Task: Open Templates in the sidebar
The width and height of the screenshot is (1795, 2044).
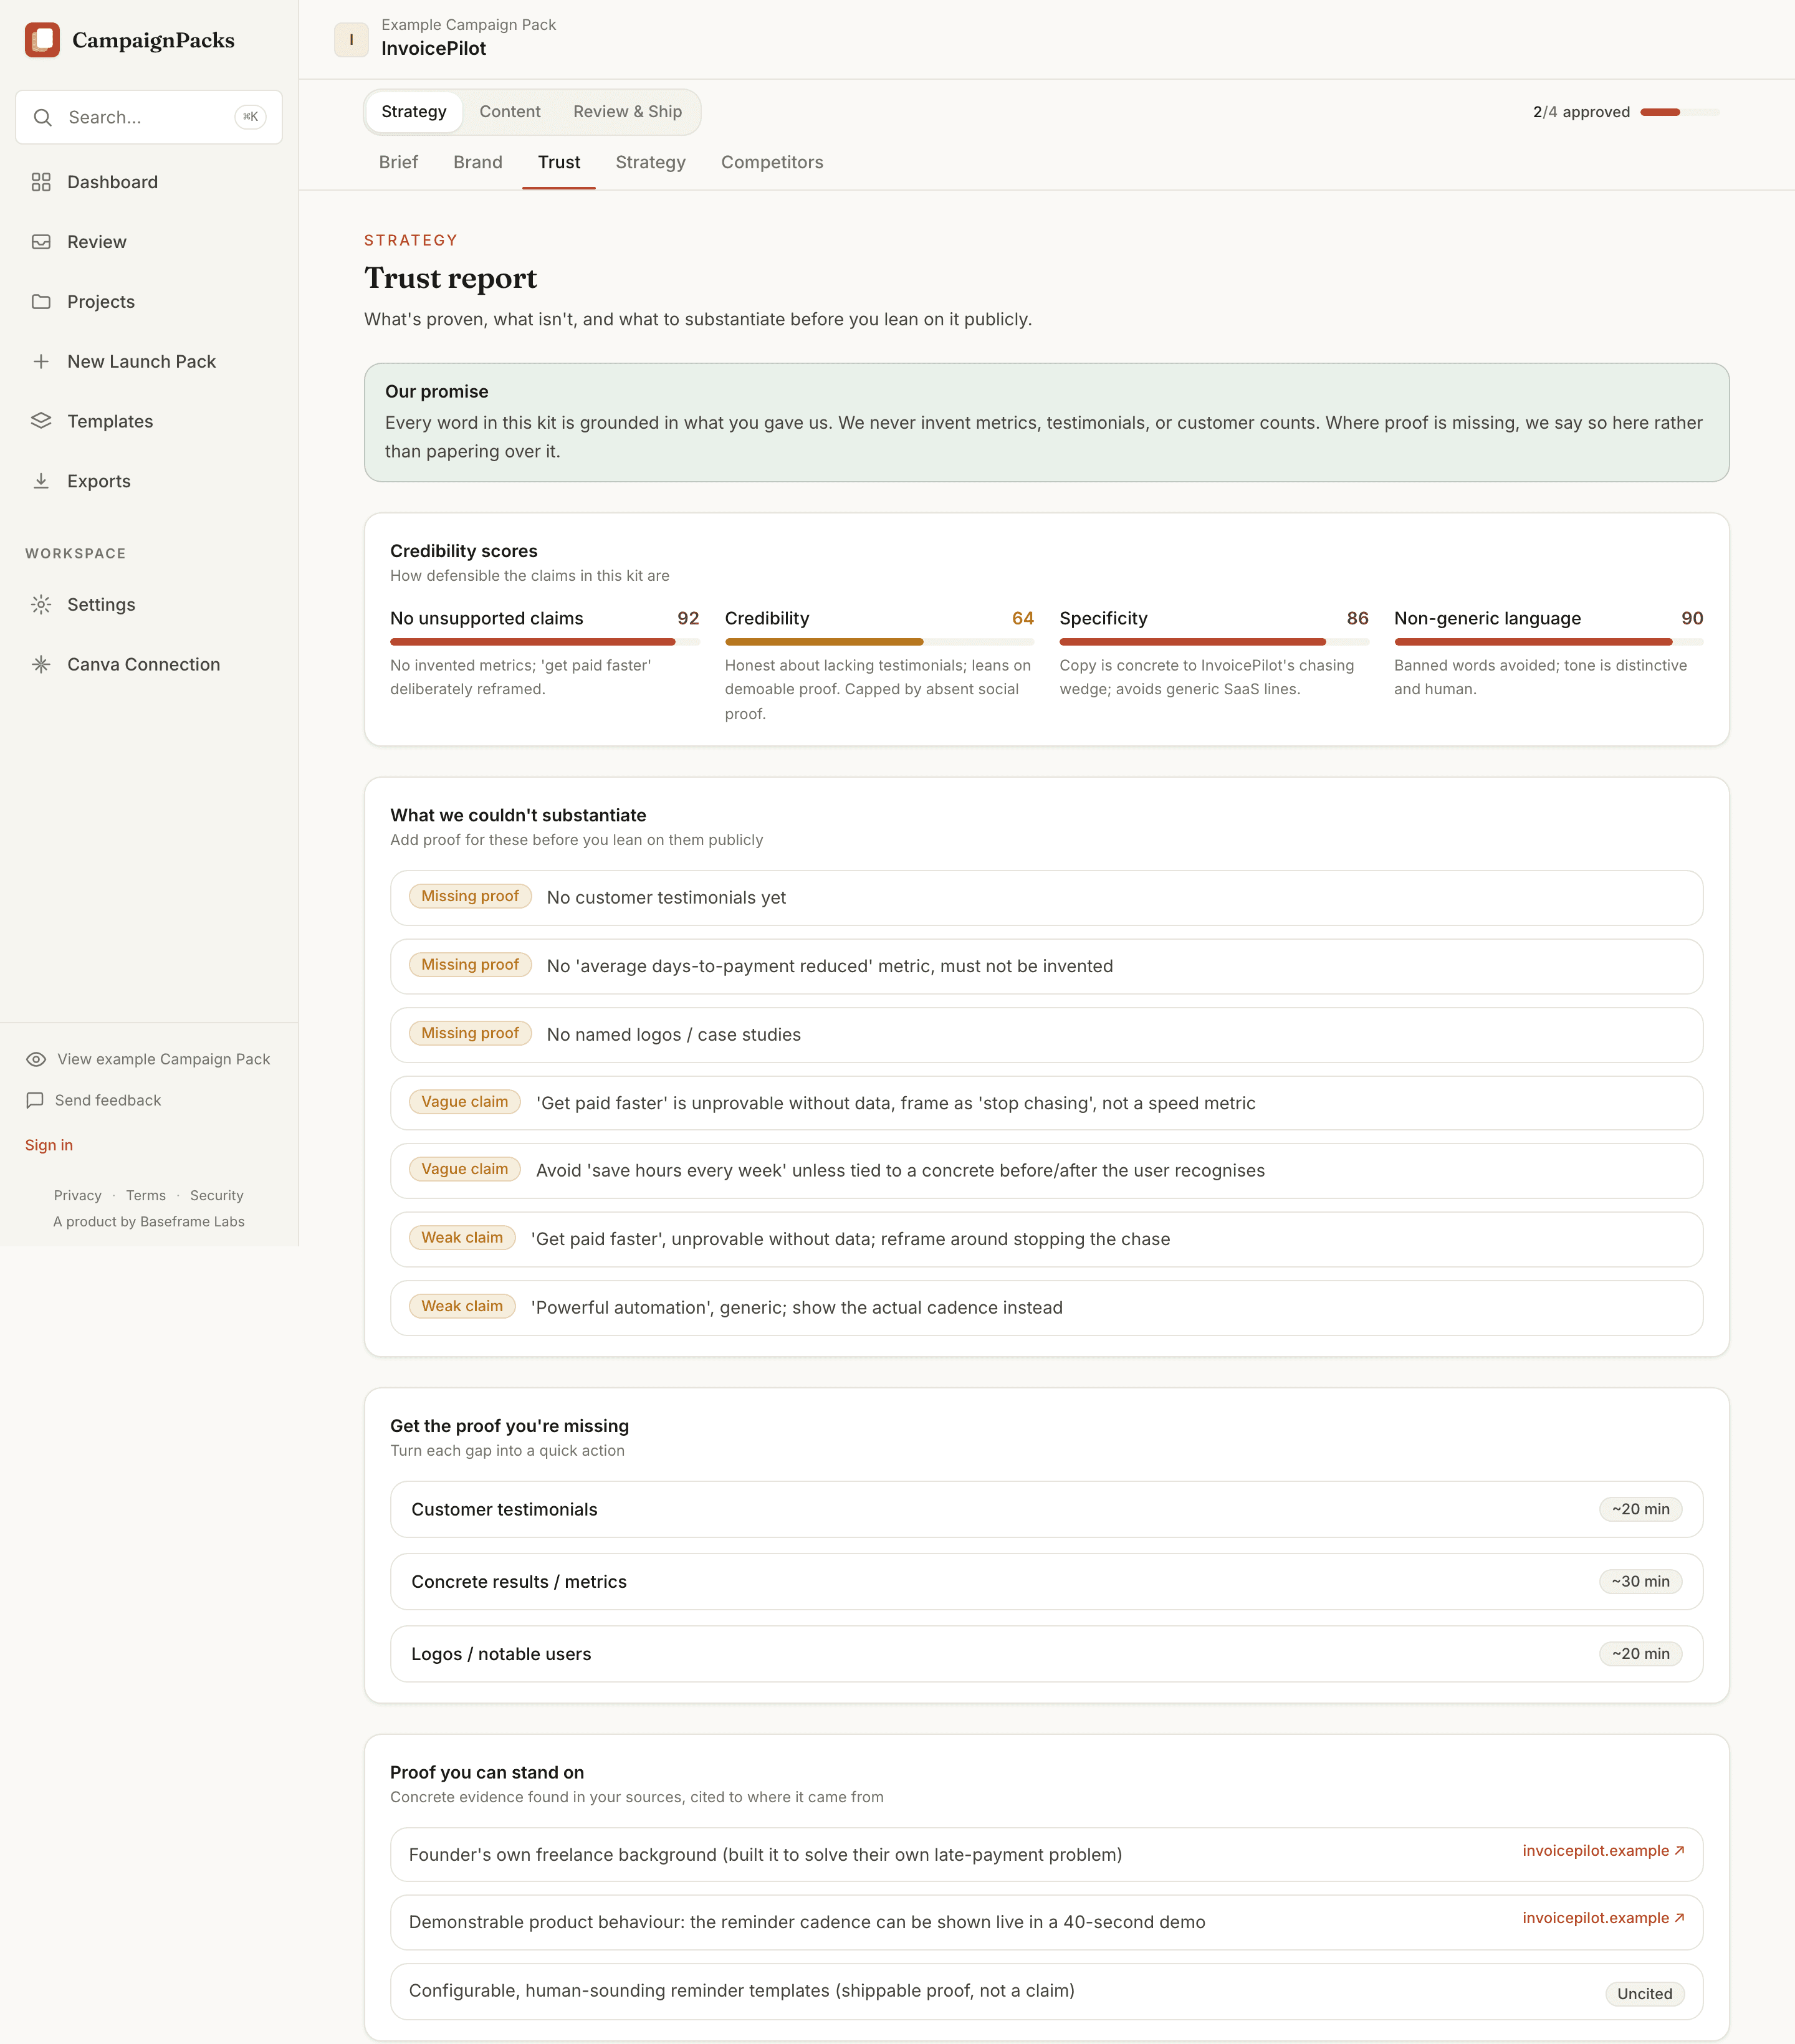Action: 149,421
